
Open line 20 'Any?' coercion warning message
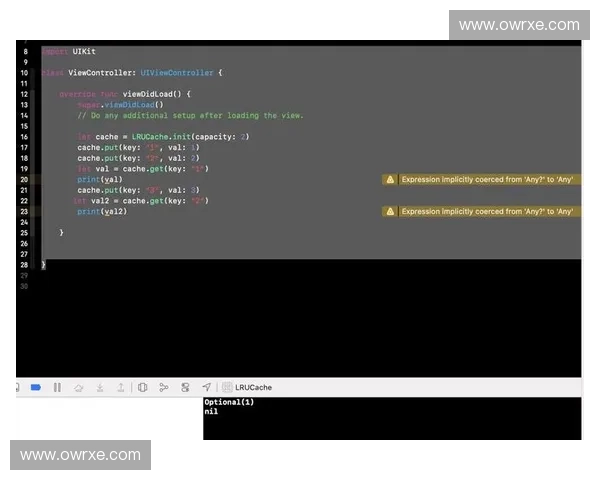(x=487, y=180)
